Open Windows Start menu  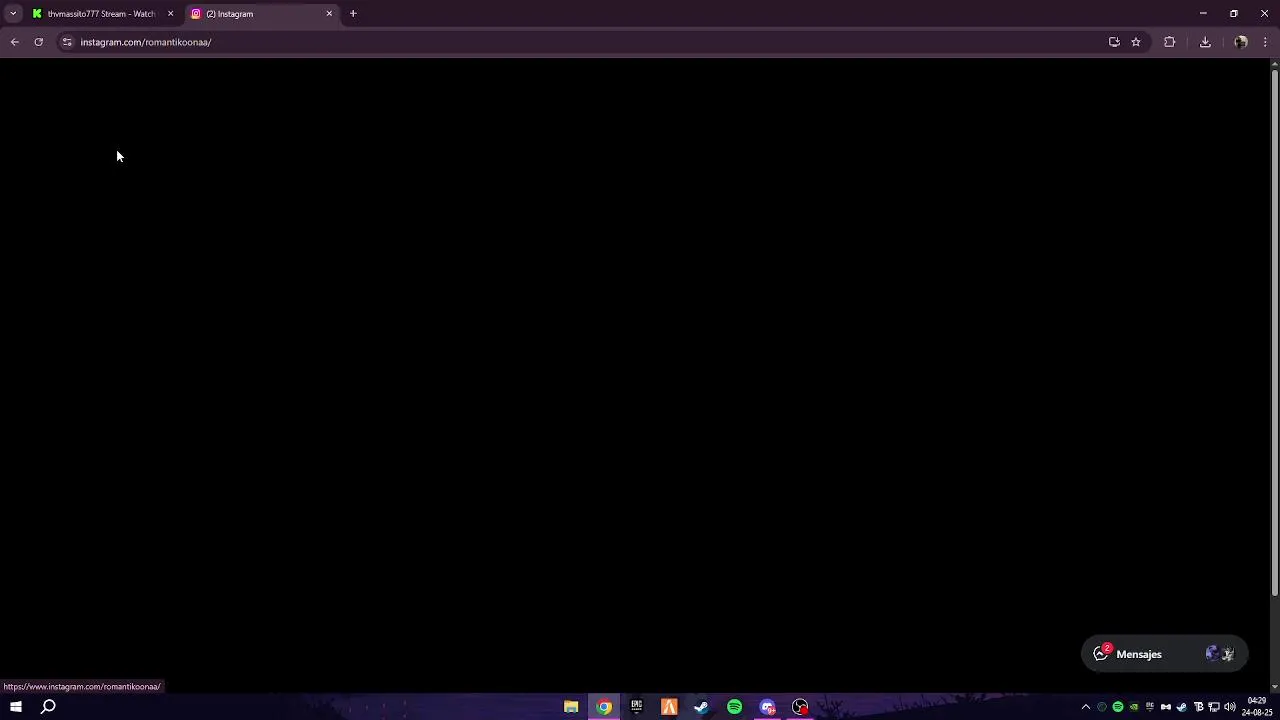pos(16,707)
